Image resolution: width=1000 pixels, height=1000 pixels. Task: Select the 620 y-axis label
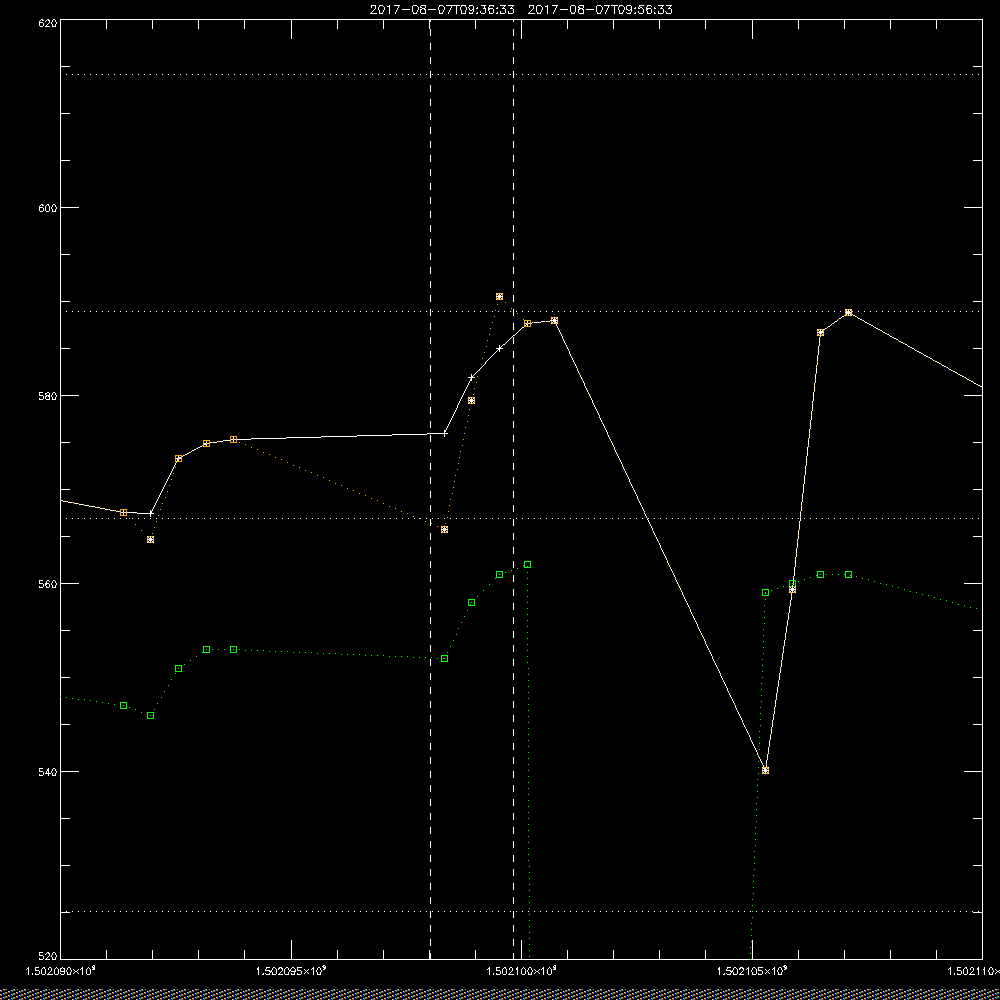click(x=48, y=23)
